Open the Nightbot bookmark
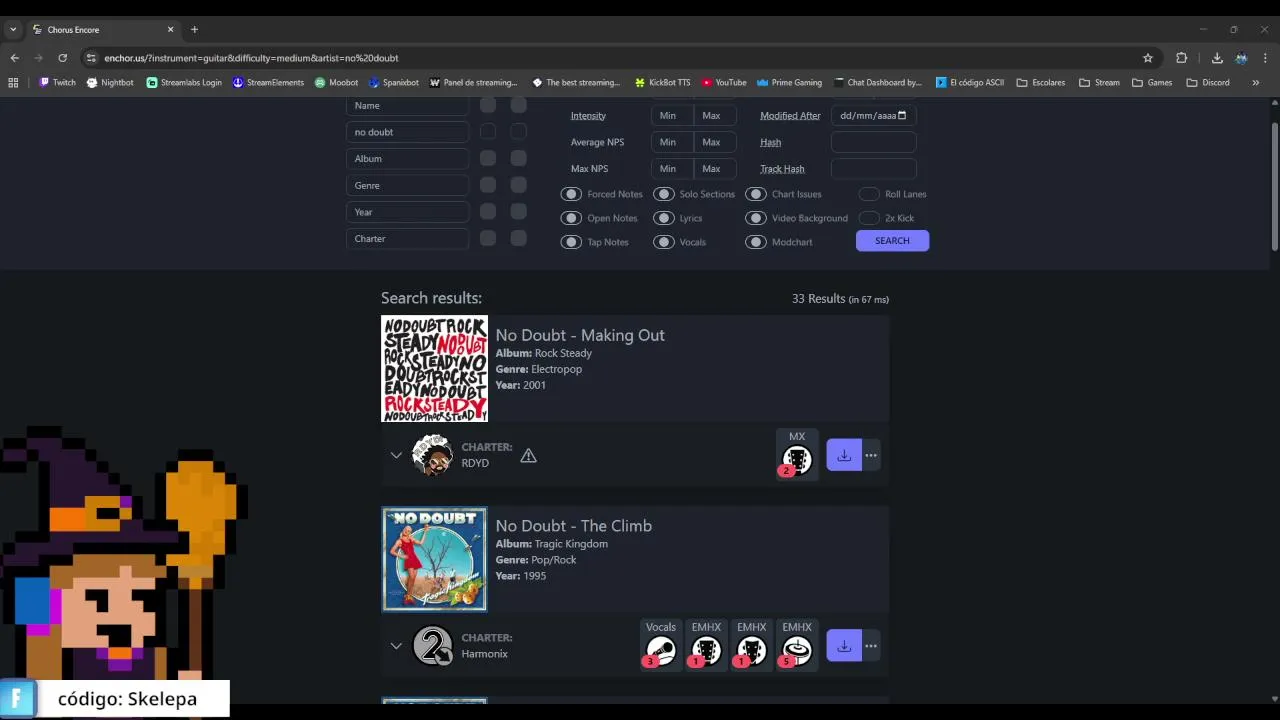 pyautogui.click(x=110, y=82)
